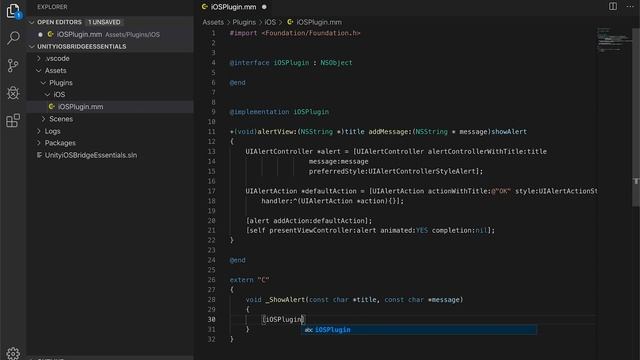
Task: Click line number 11 in gutter
Action: point(211,132)
